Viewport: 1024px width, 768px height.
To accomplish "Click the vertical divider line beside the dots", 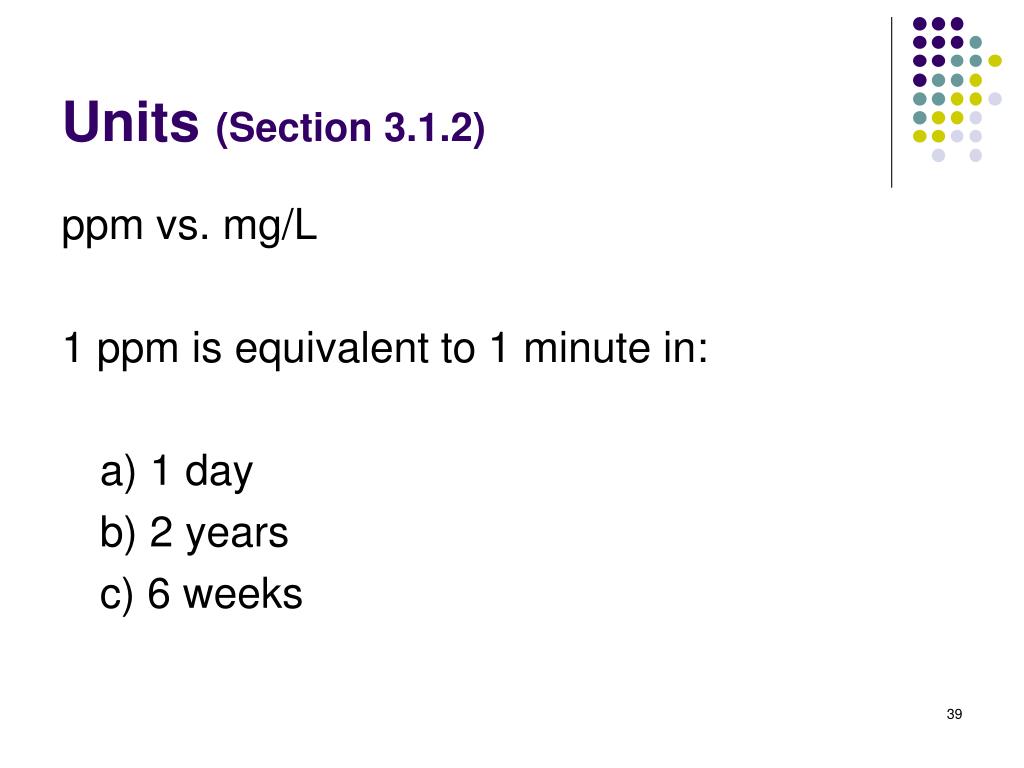I will [x=891, y=100].
